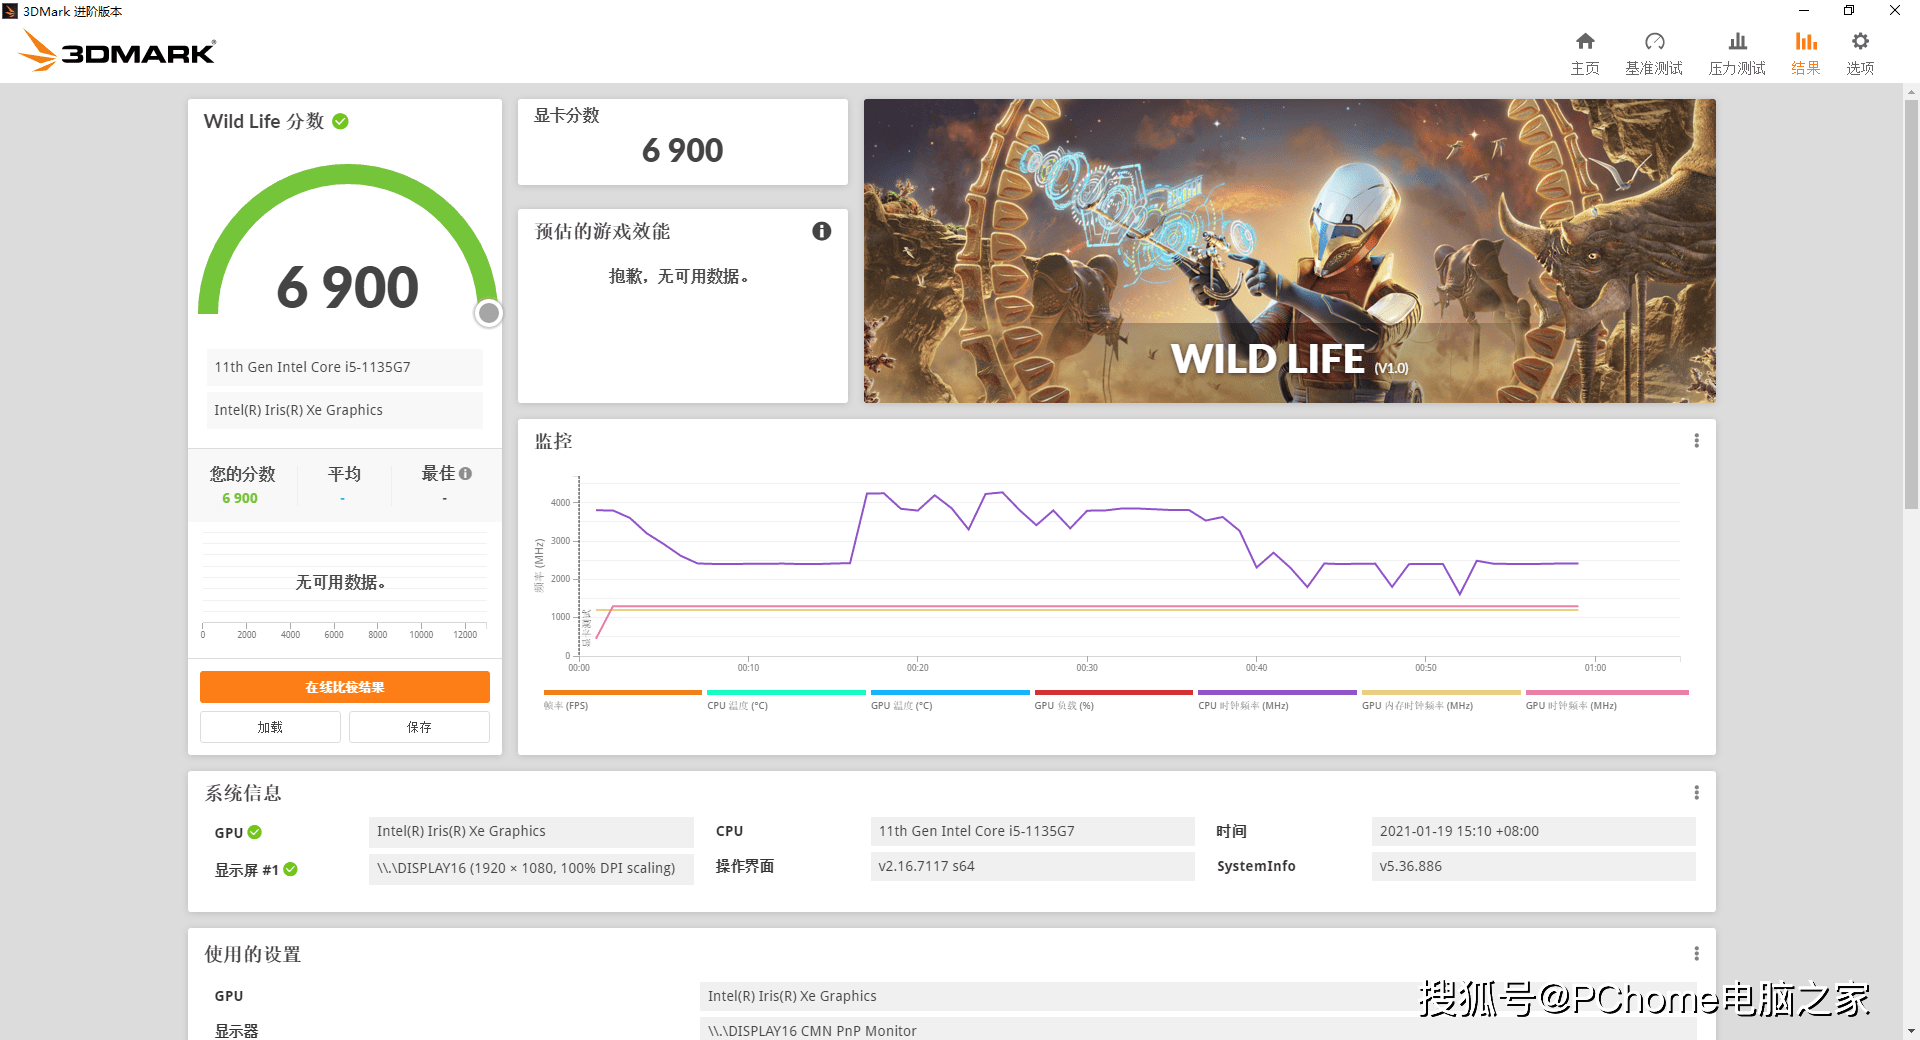Click the green check next to GPU

pyautogui.click(x=255, y=832)
